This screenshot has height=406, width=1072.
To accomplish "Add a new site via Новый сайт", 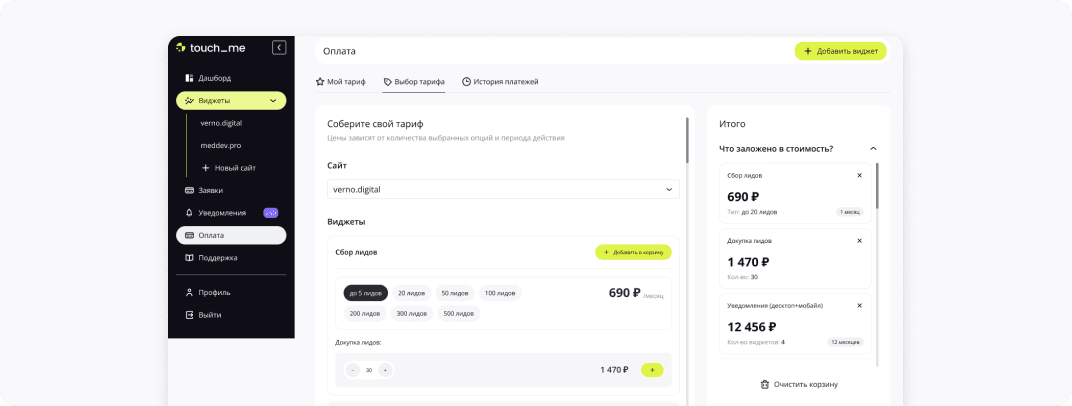I will [x=229, y=167].
